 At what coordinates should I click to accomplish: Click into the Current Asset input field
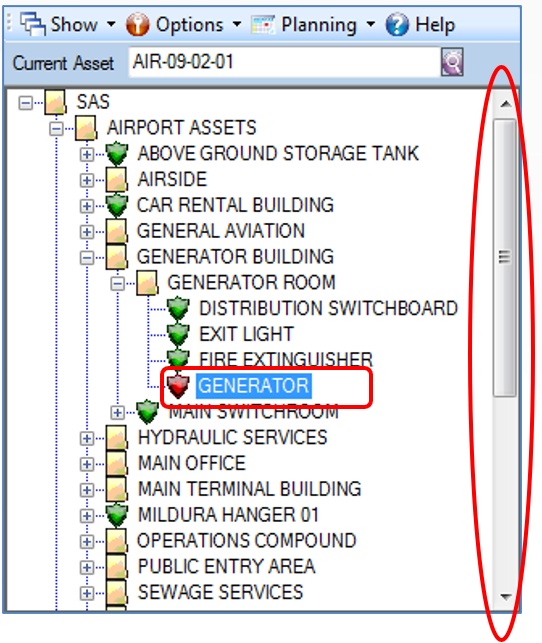(x=285, y=62)
